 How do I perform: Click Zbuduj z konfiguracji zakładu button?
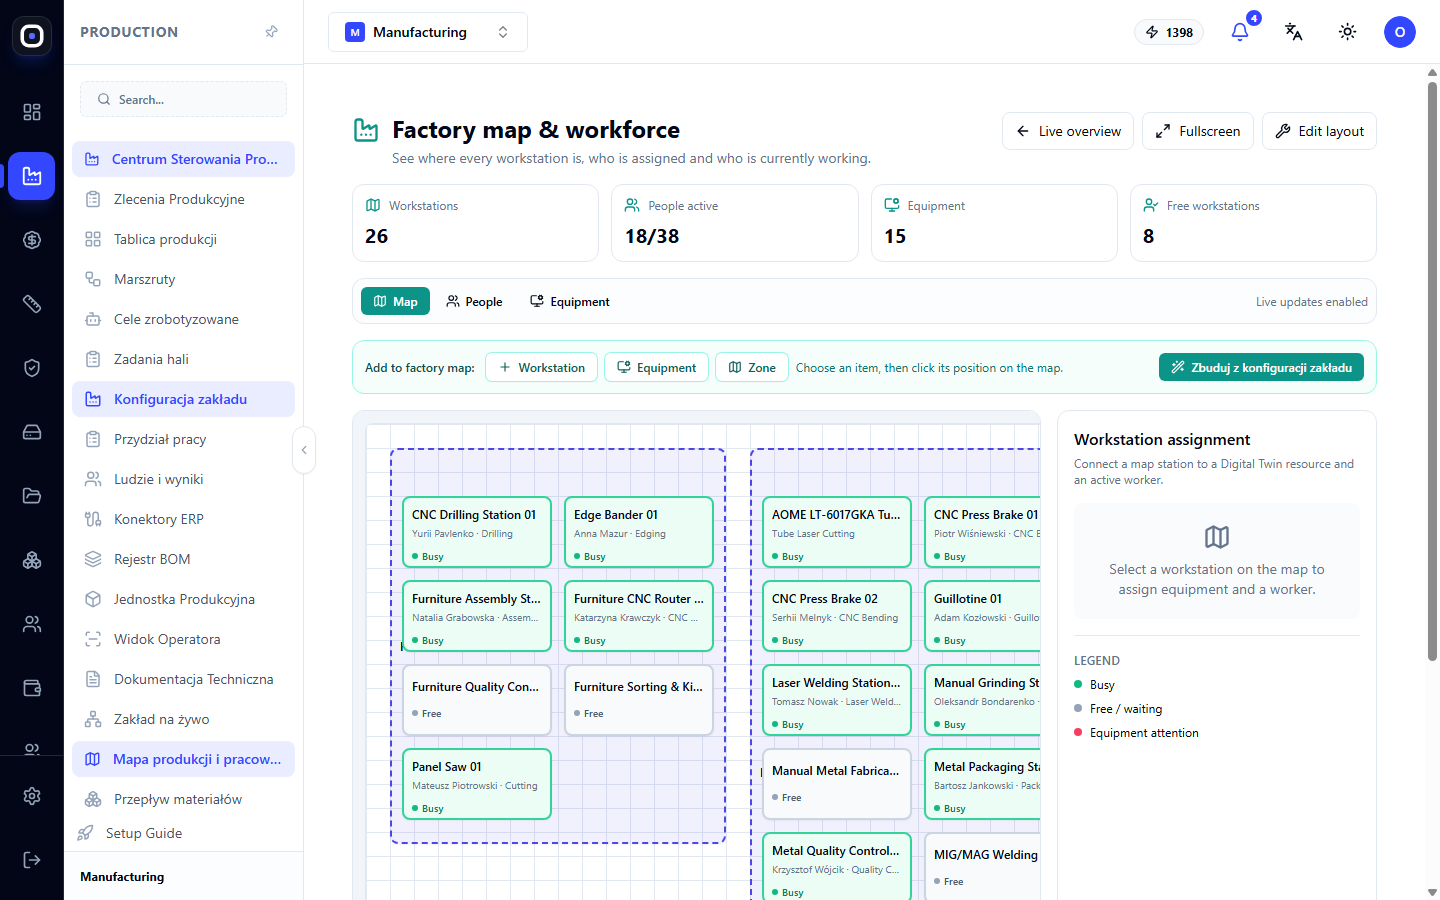coord(1261,367)
